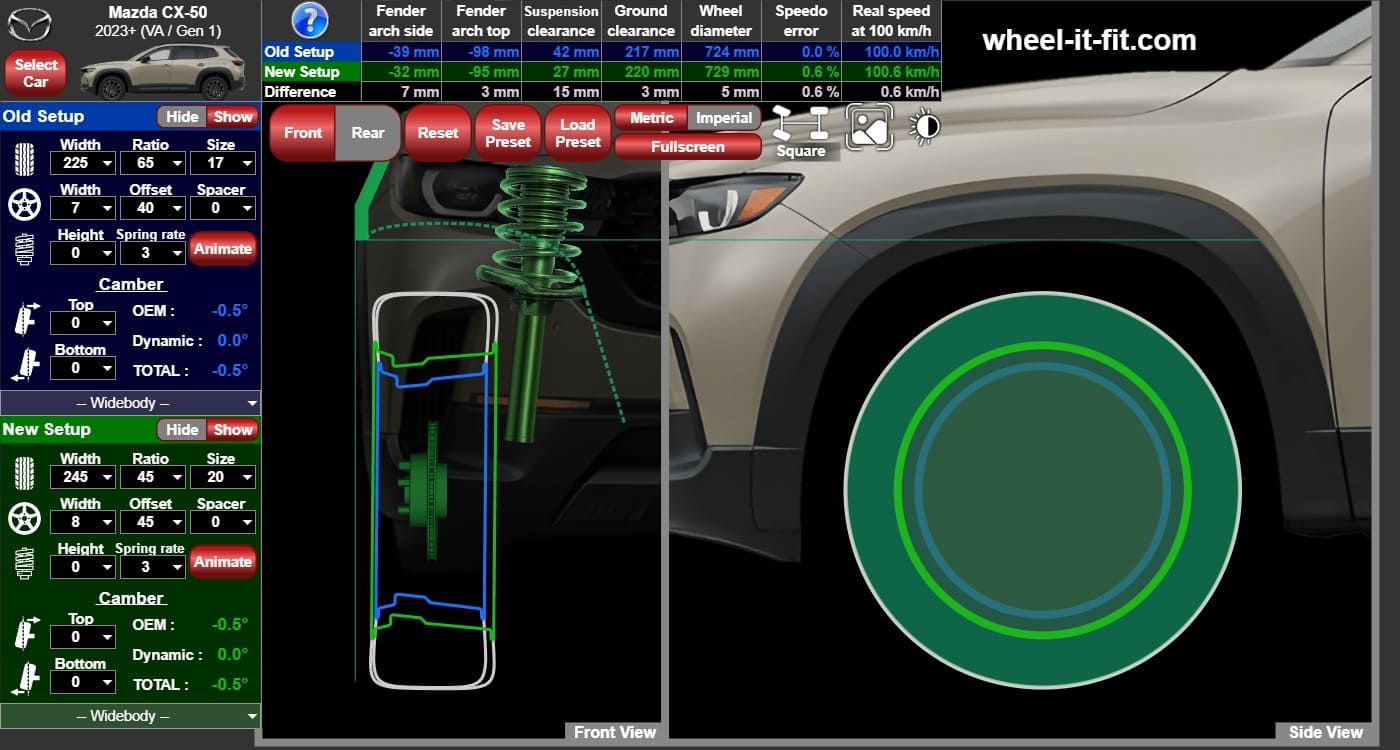This screenshot has height=750, width=1400.
Task: Show the Old Setup overlay
Action: (x=233, y=117)
